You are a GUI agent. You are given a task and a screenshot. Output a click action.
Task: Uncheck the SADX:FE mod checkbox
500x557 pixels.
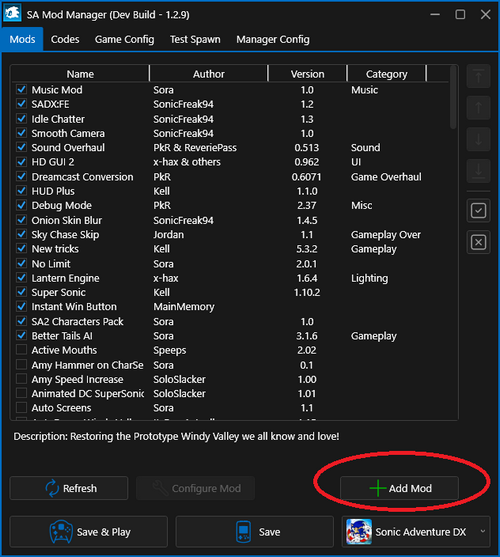coord(21,104)
